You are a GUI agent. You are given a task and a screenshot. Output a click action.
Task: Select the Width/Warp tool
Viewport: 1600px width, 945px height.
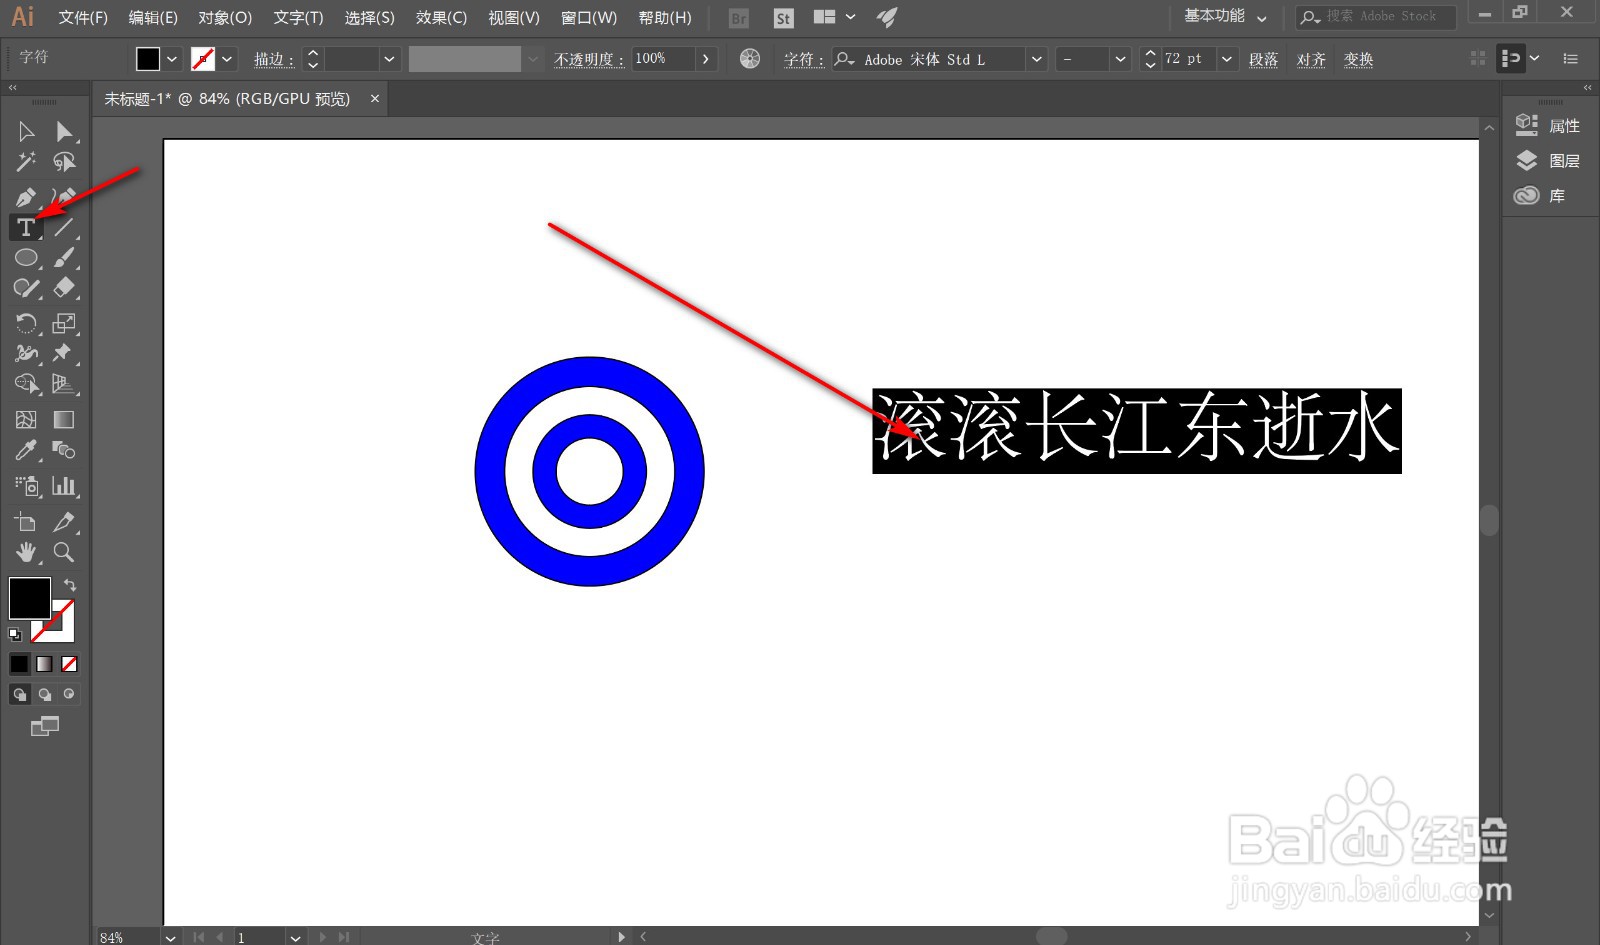26,353
